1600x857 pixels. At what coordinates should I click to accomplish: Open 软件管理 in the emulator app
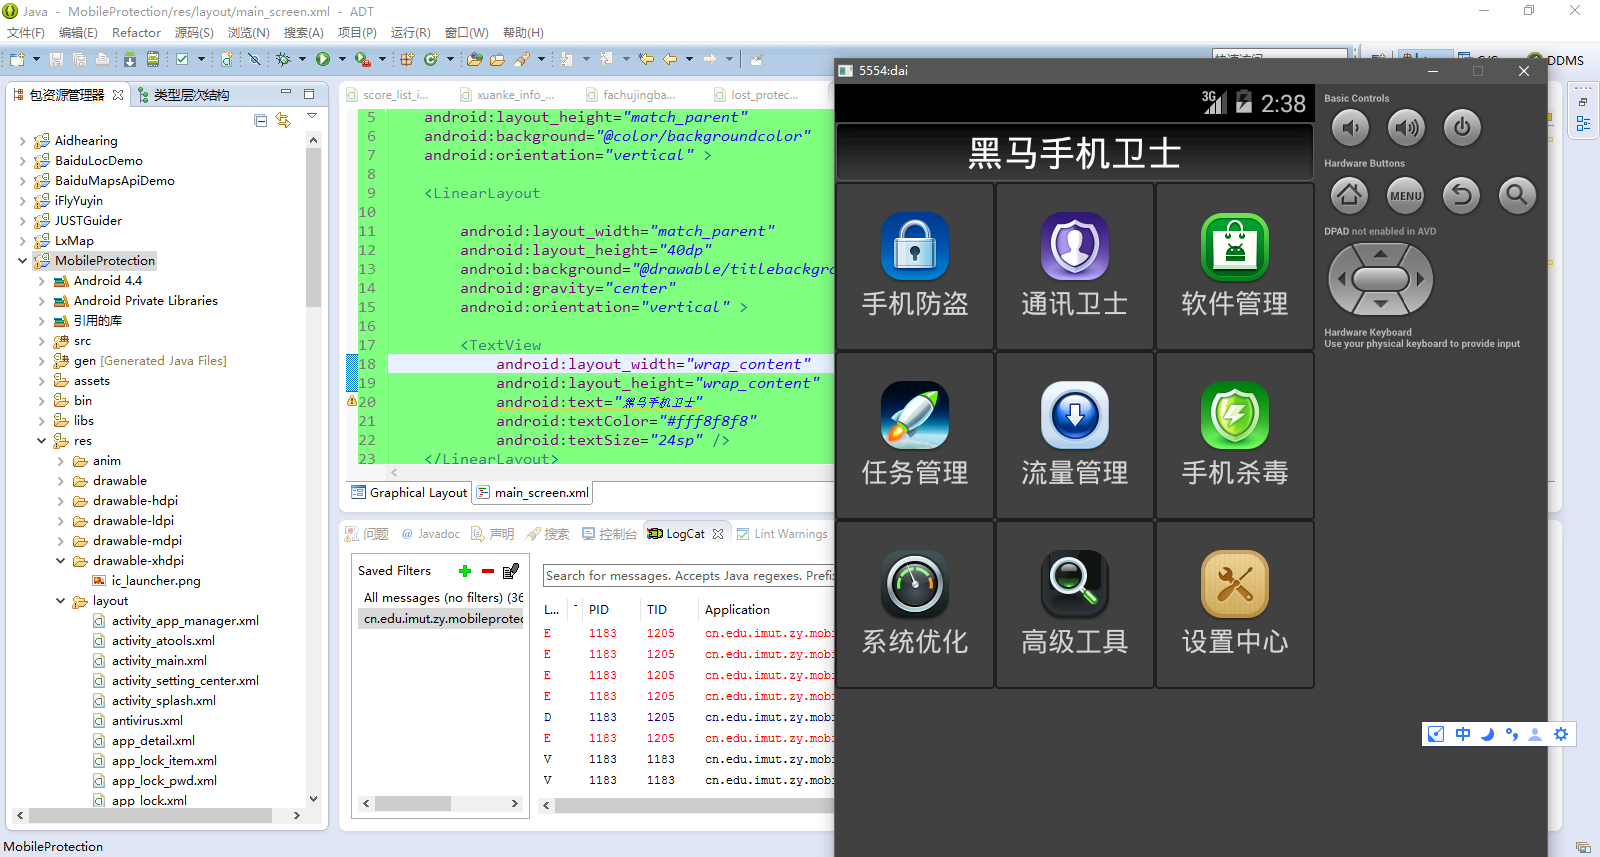[1235, 266]
